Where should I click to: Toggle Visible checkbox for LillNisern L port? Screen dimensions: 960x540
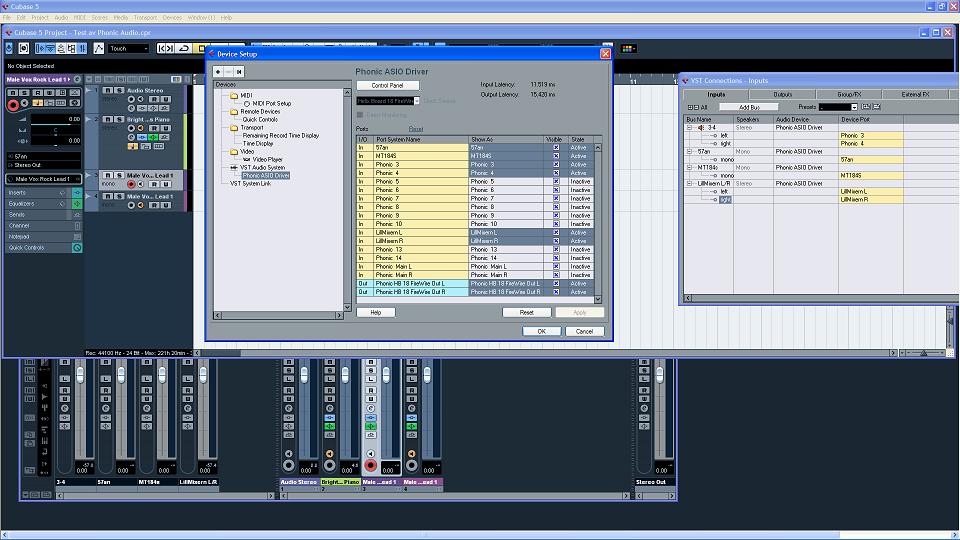click(x=556, y=233)
